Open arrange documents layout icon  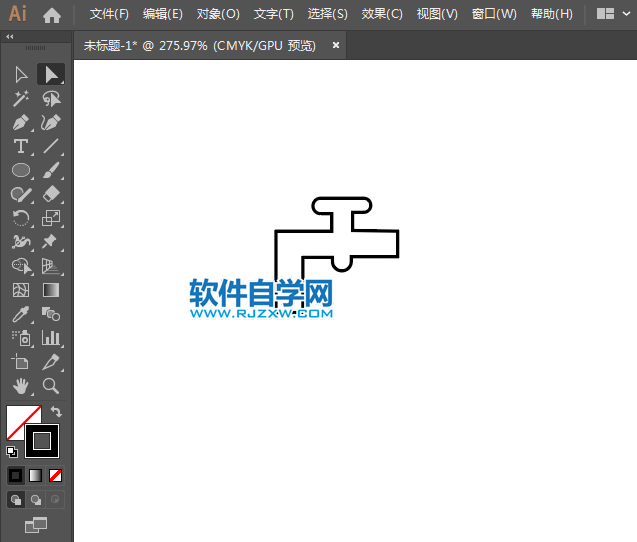[605, 14]
